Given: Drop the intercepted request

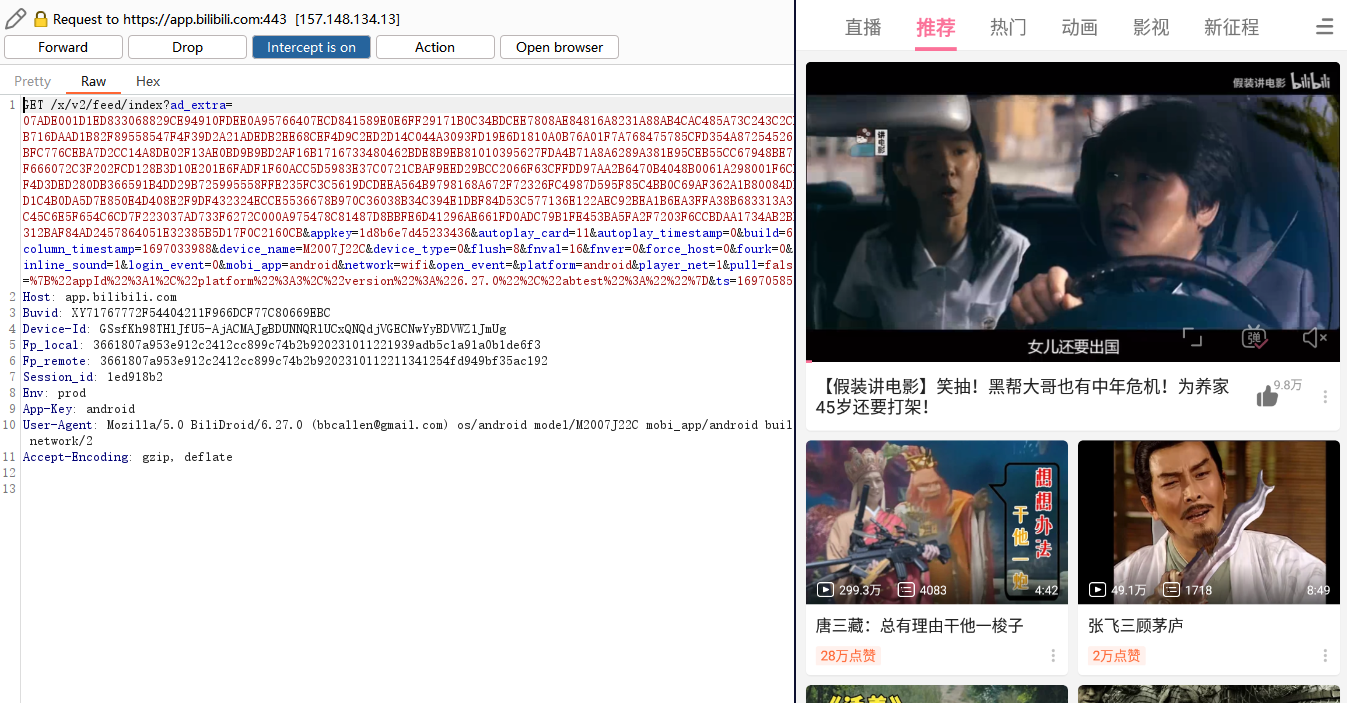Looking at the screenshot, I should point(187,47).
